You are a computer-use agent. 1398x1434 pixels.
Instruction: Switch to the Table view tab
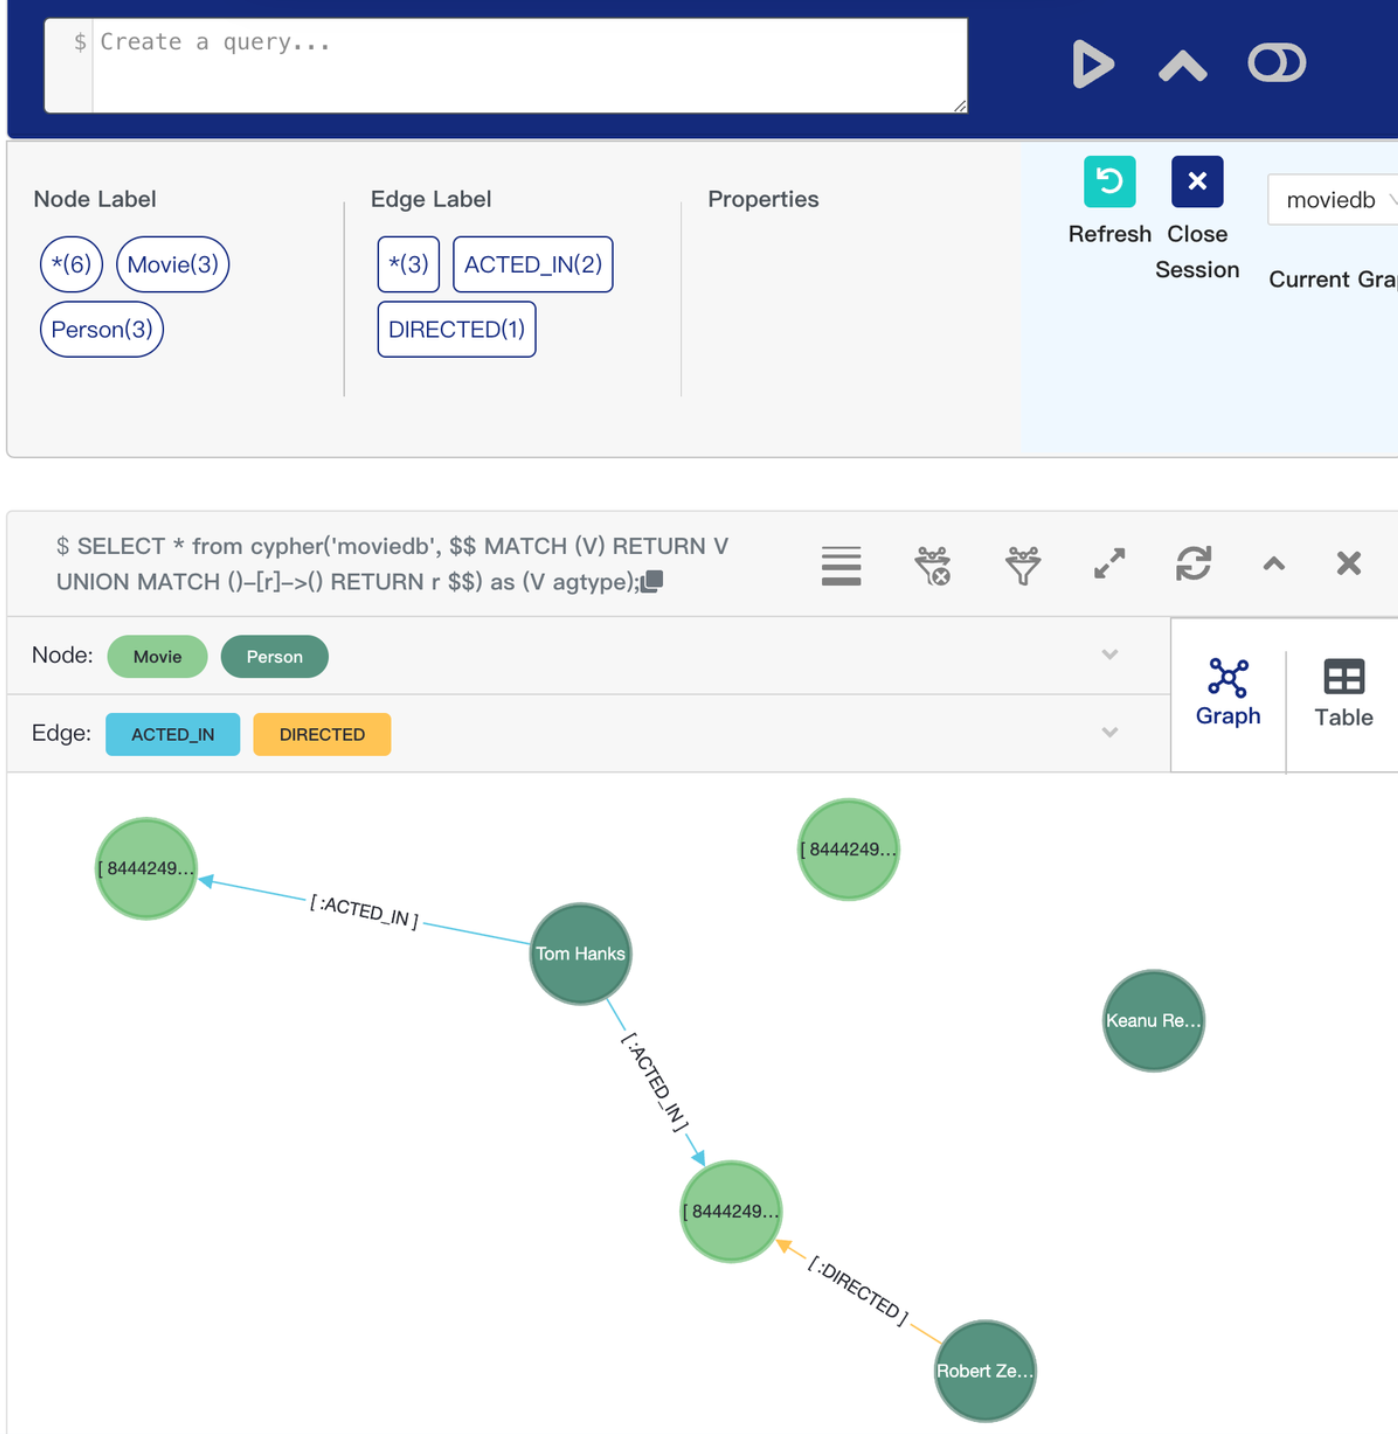pos(1343,693)
